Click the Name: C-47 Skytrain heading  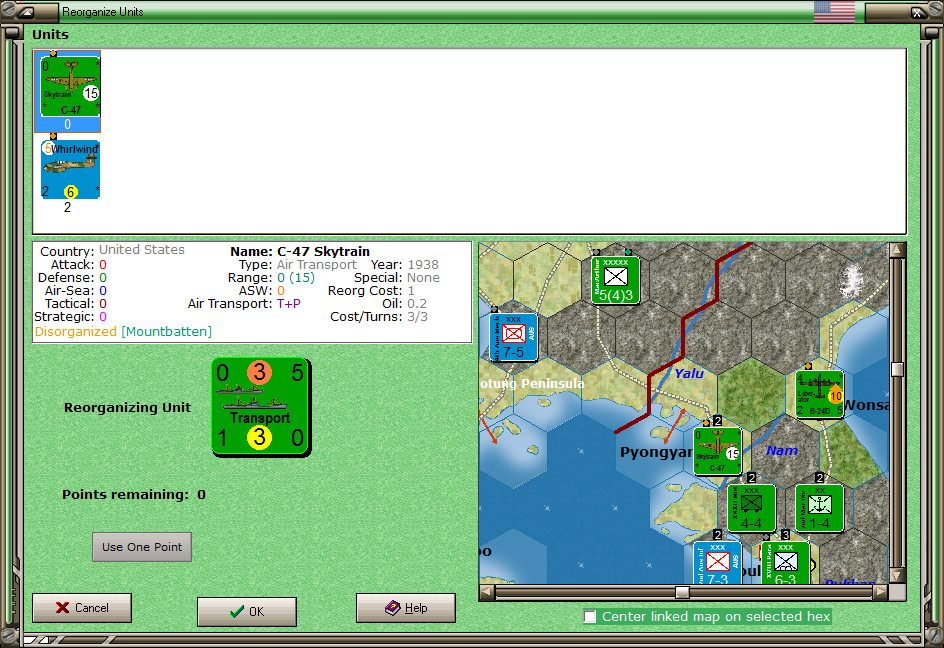300,252
